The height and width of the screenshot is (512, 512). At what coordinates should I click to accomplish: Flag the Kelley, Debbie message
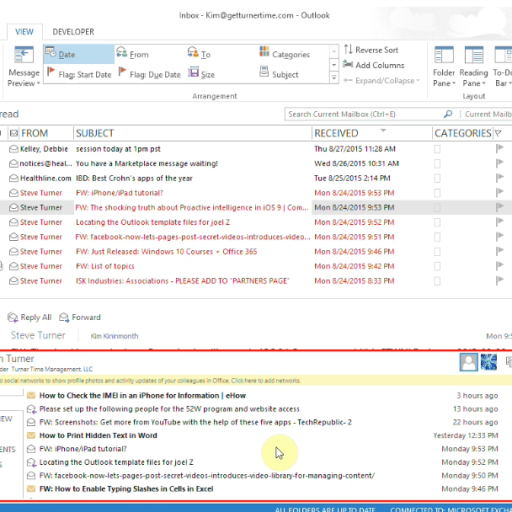[x=499, y=149]
